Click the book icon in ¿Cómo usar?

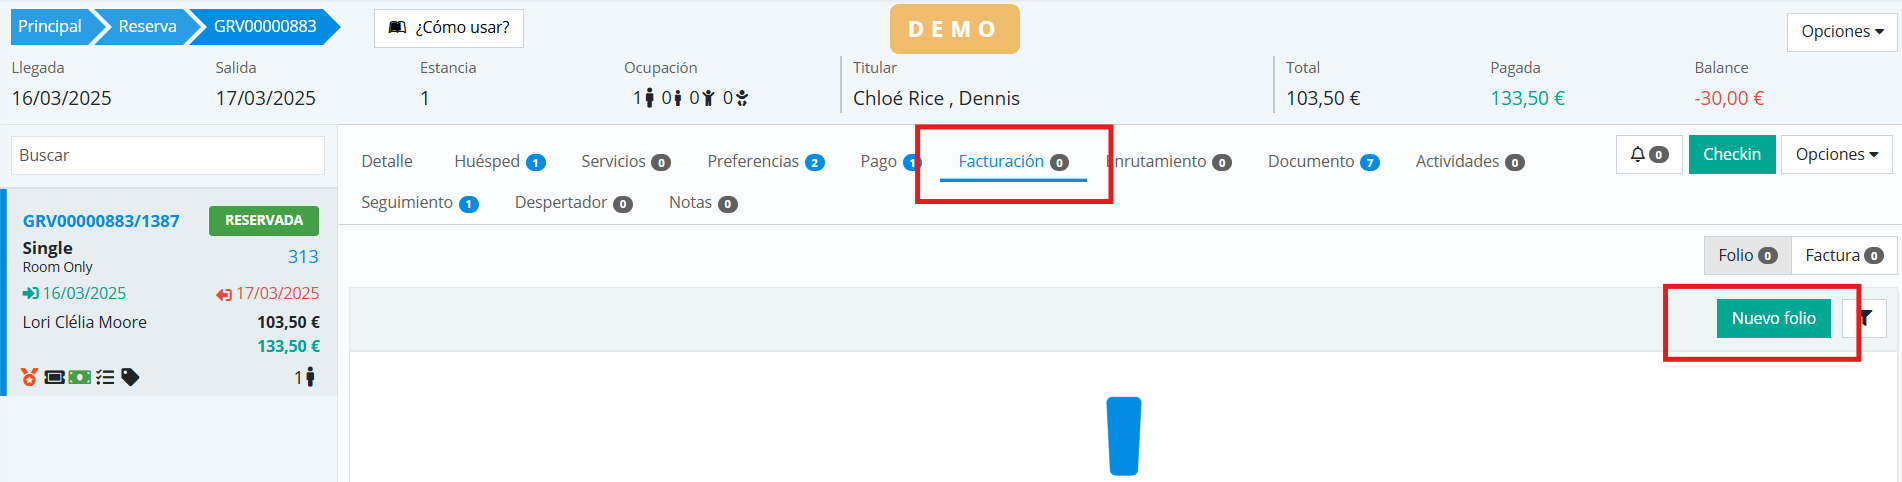pos(397,27)
